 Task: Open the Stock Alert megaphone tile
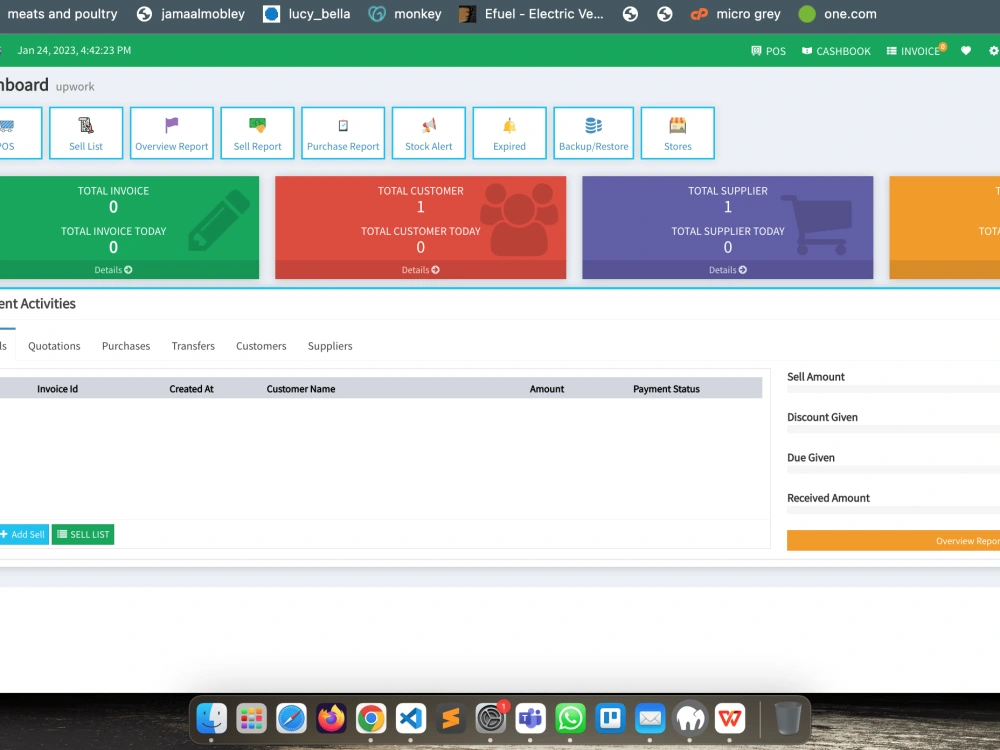(x=429, y=133)
